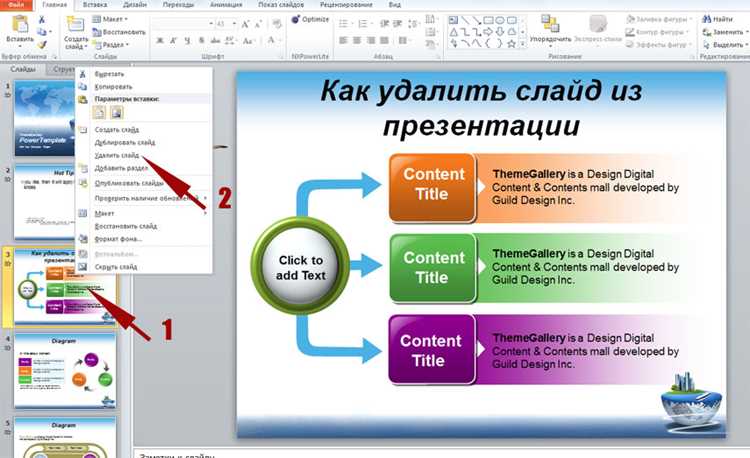
Task: Click the clear formatting icon
Action: pos(276,24)
